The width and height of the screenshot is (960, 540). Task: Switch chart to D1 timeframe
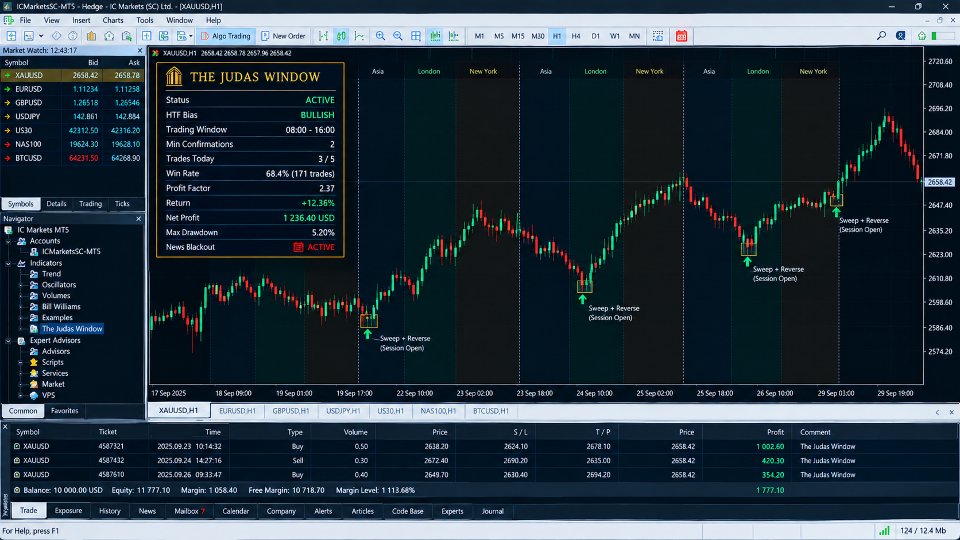click(x=595, y=36)
